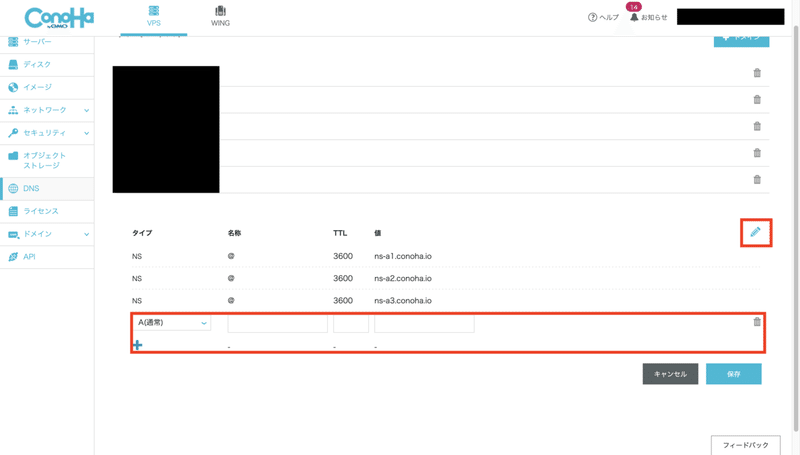Viewport: 800px width, 455px height.
Task: Click the 保存 save button
Action: (x=734, y=374)
